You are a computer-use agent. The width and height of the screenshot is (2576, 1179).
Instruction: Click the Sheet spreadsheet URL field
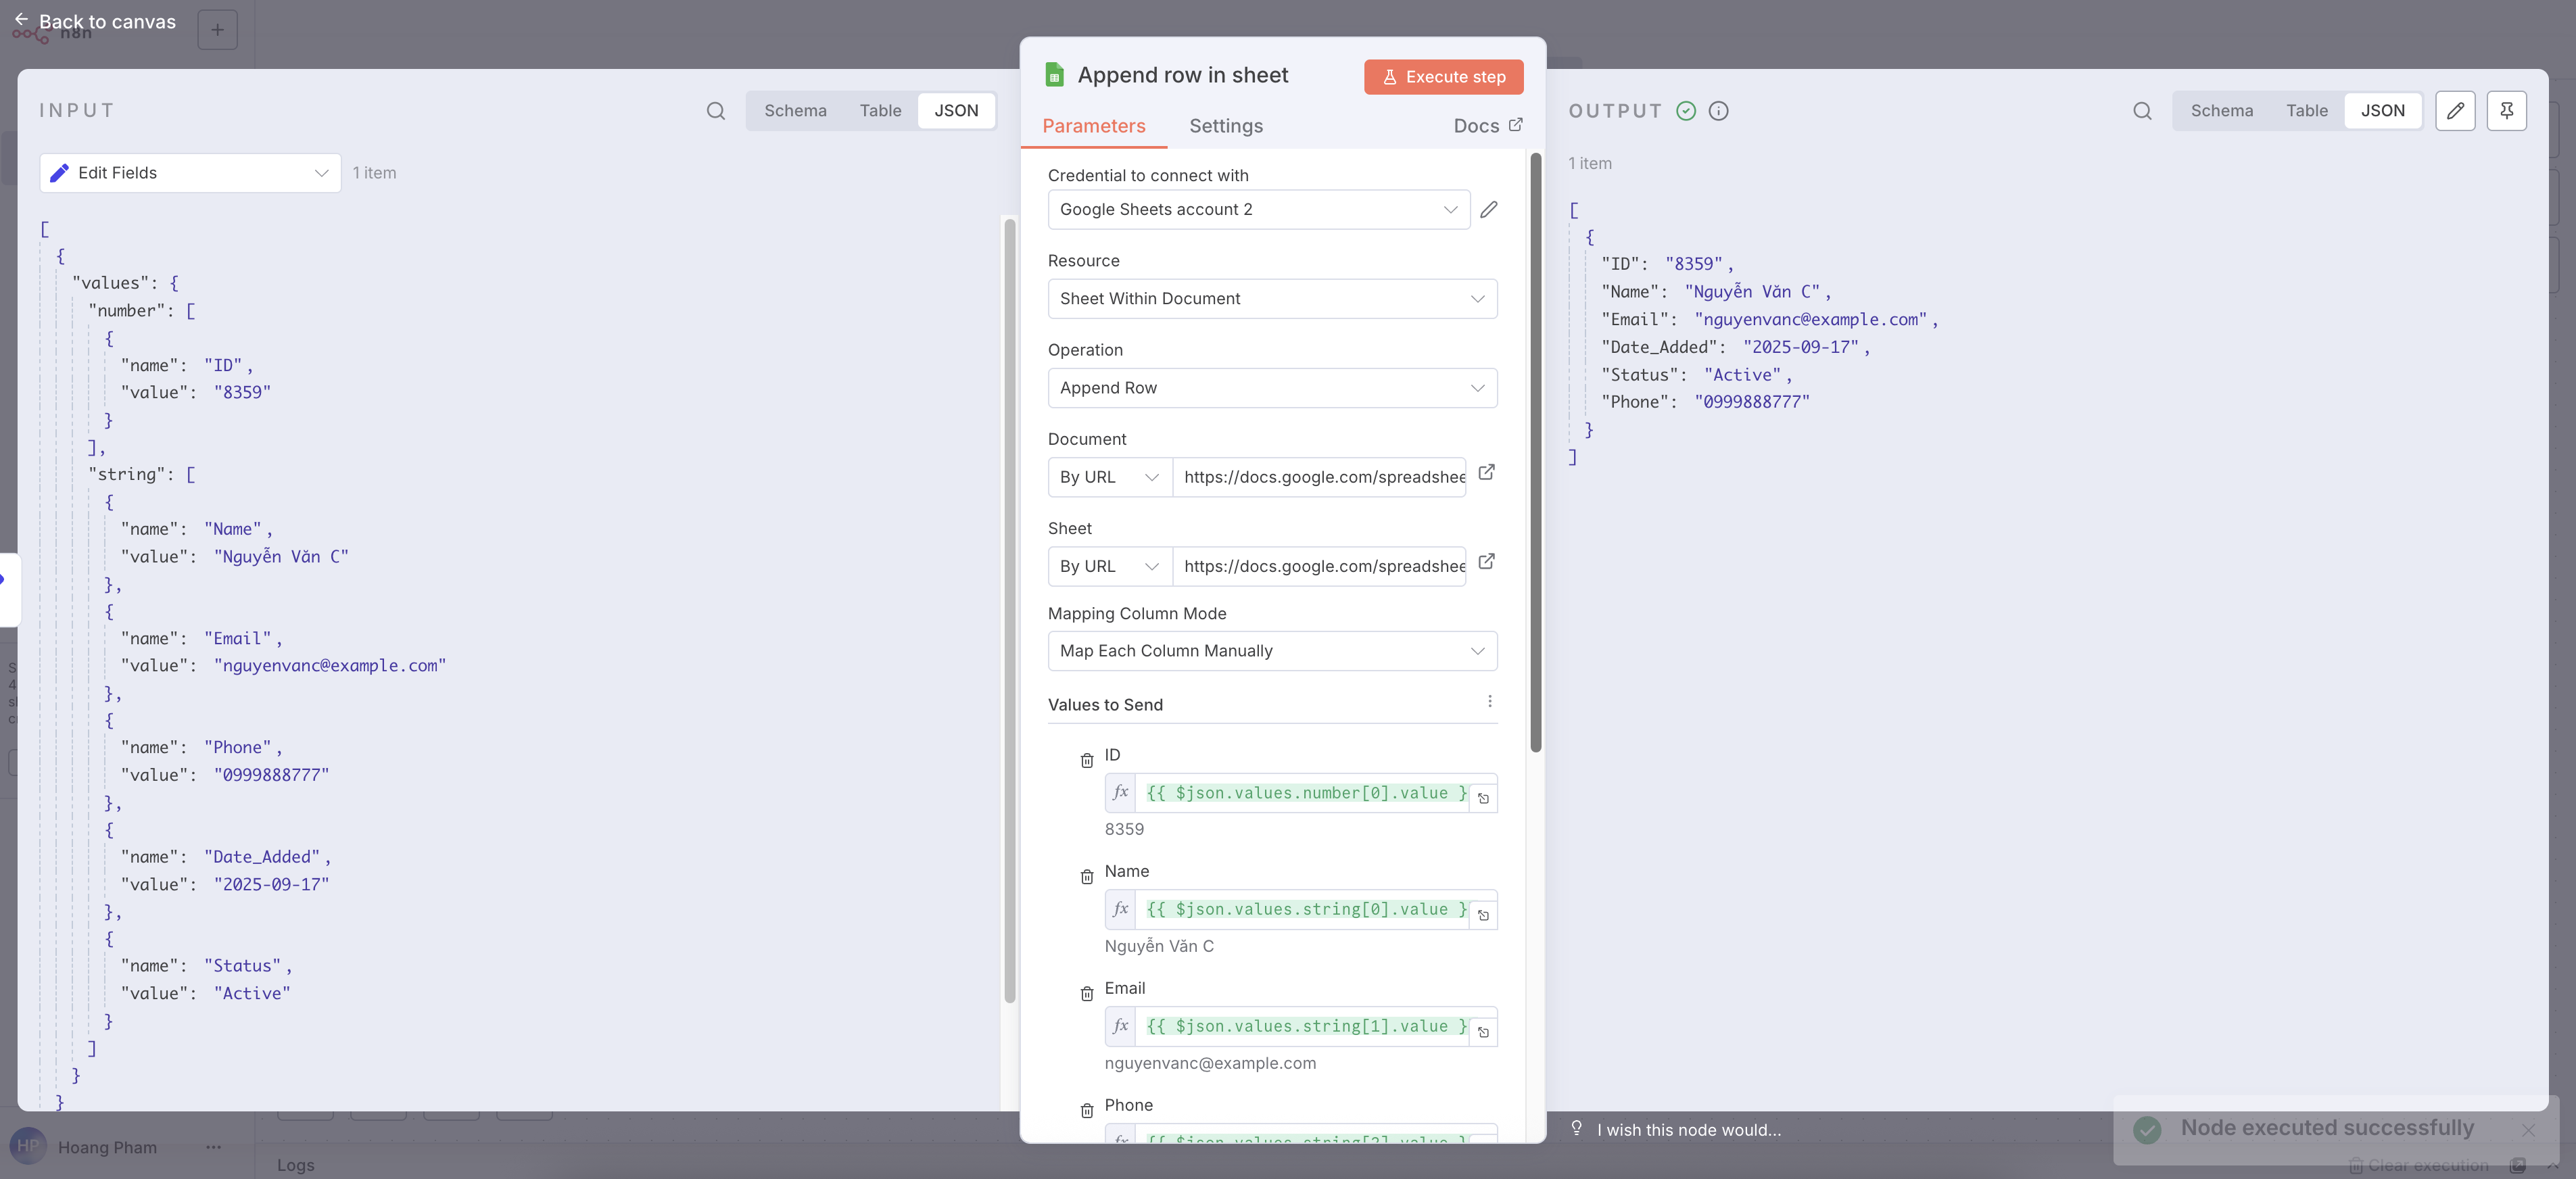1319,566
